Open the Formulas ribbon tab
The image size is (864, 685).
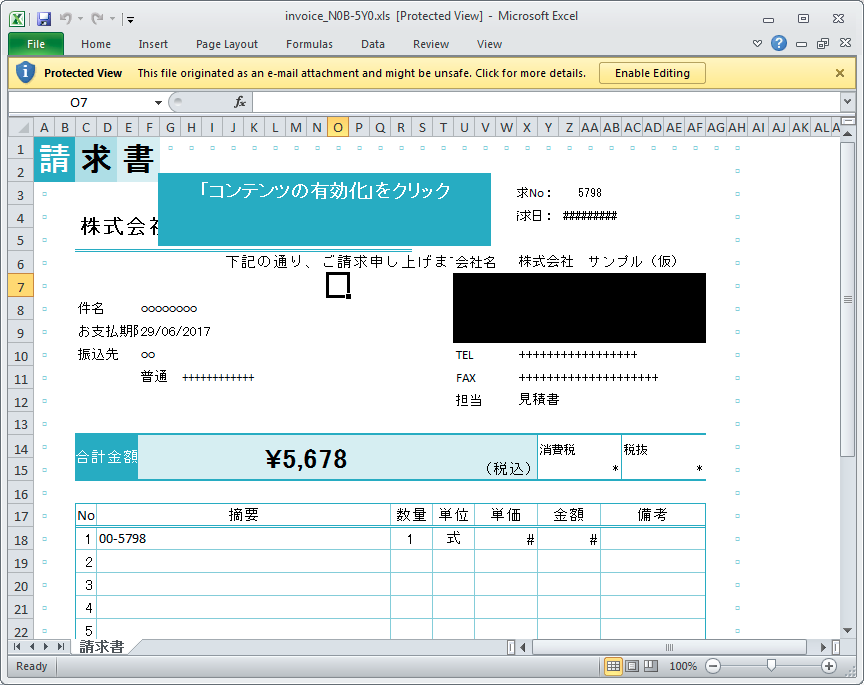tap(309, 44)
